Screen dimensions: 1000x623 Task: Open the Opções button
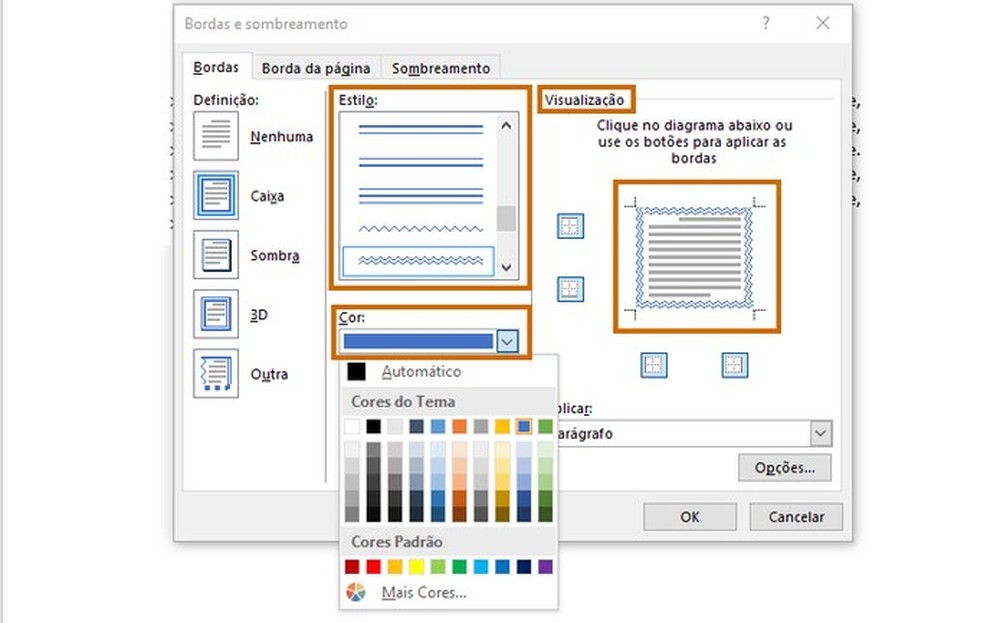[784, 467]
